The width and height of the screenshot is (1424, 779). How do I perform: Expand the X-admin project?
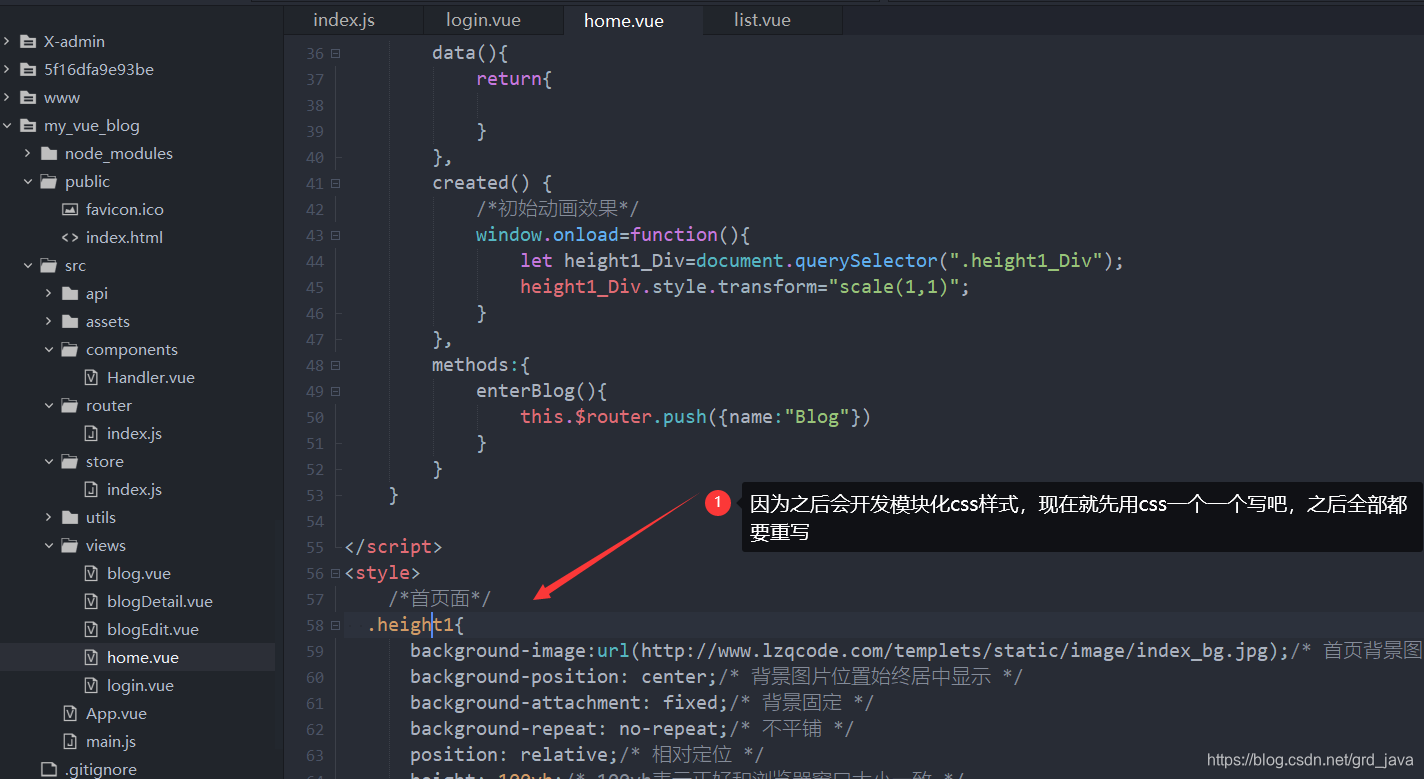(7, 42)
